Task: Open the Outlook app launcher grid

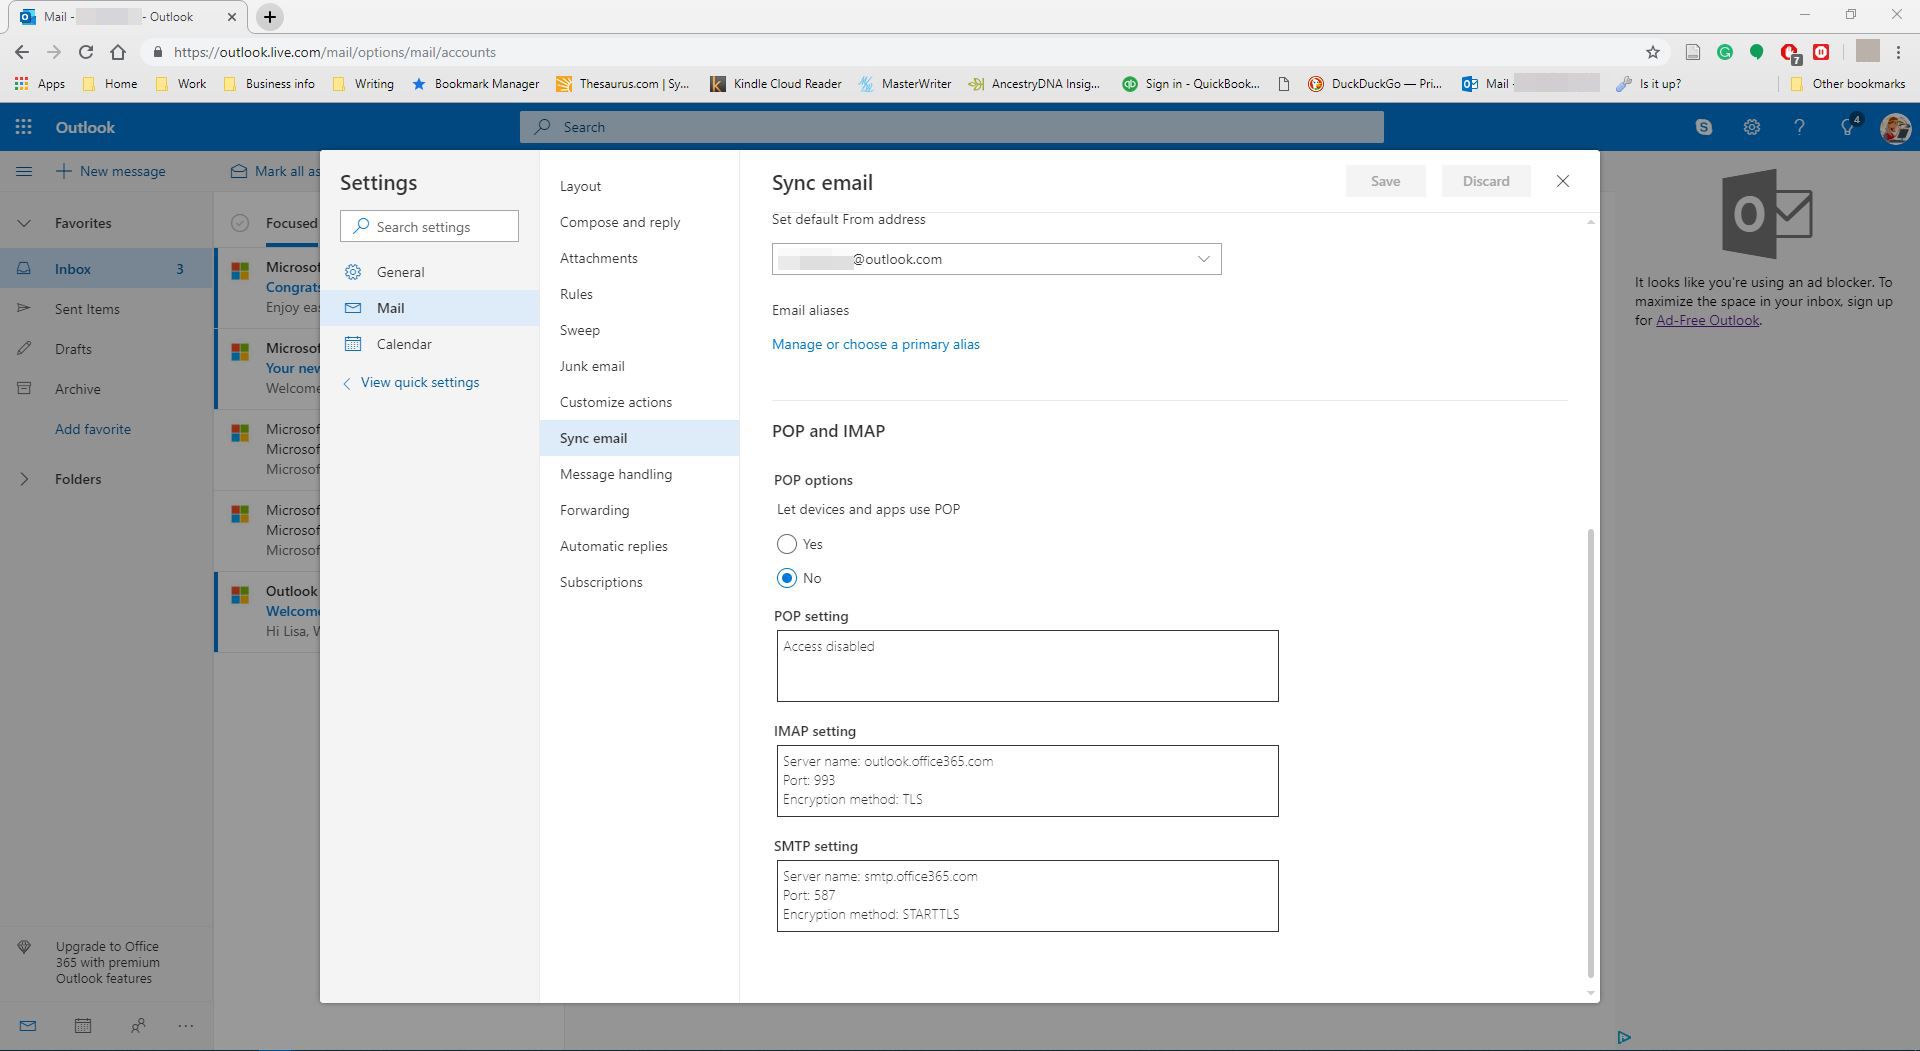Action: click(x=23, y=127)
